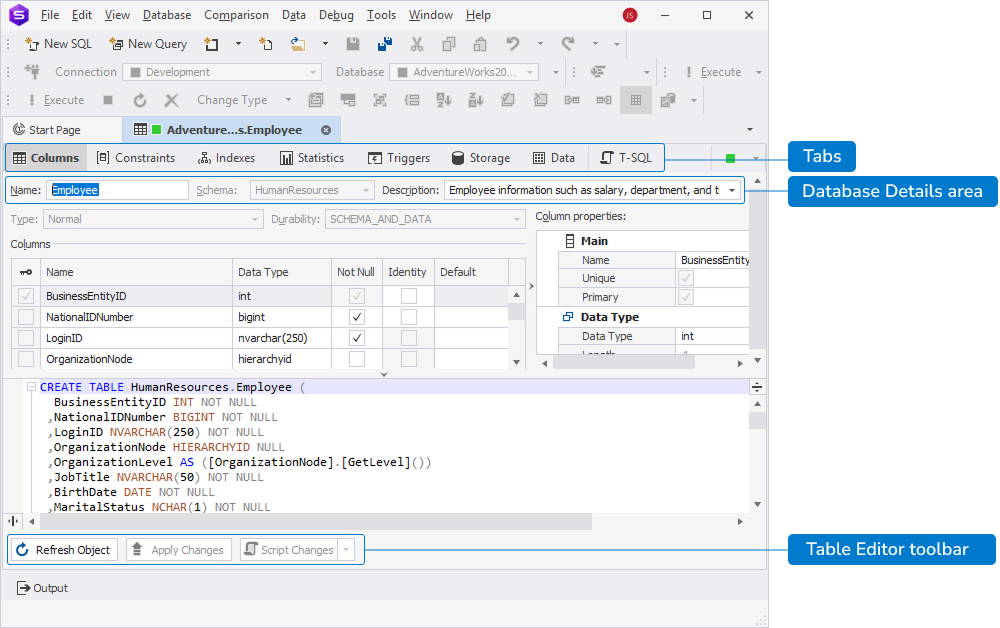Click the BusinessEntityID column name cell

point(136,296)
